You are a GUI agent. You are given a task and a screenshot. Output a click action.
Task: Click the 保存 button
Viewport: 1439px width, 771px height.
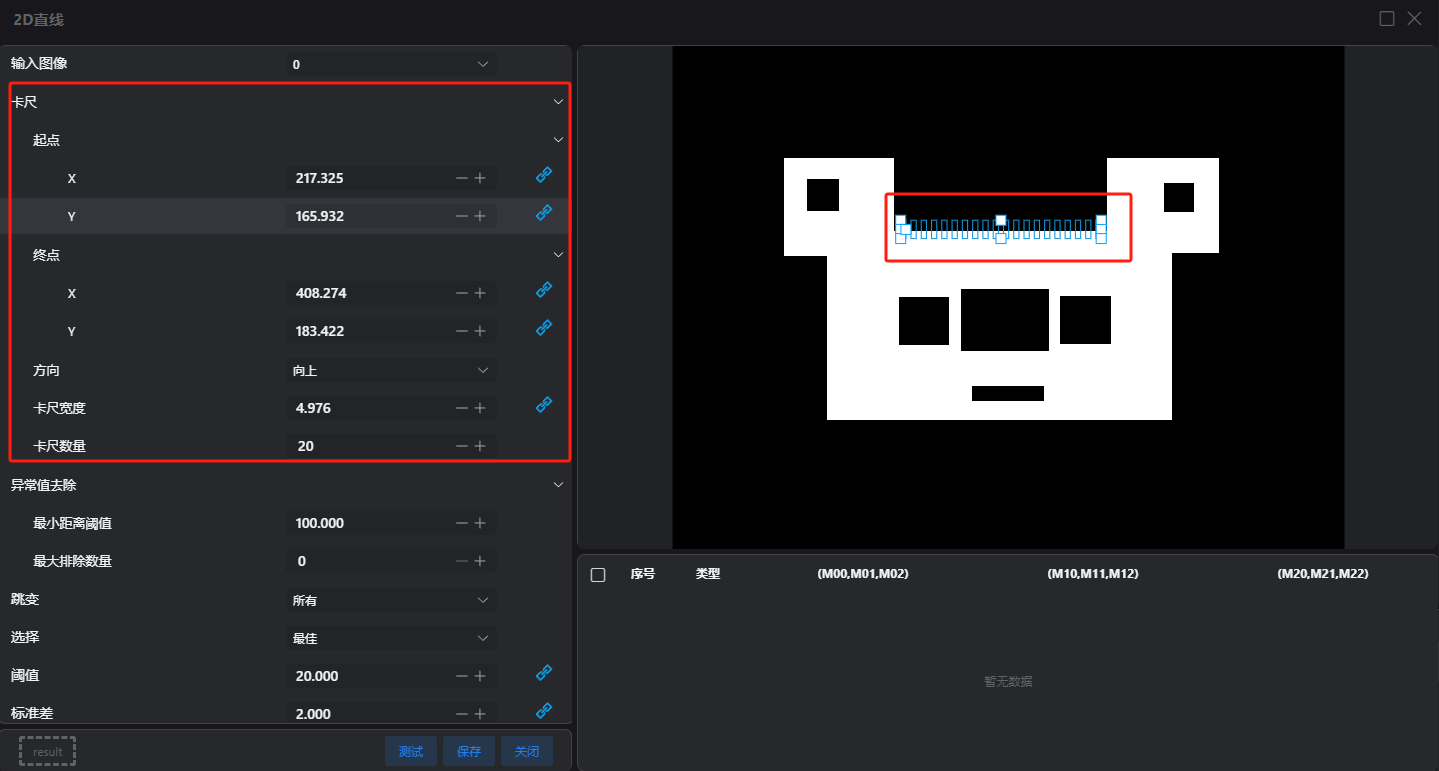coord(469,751)
